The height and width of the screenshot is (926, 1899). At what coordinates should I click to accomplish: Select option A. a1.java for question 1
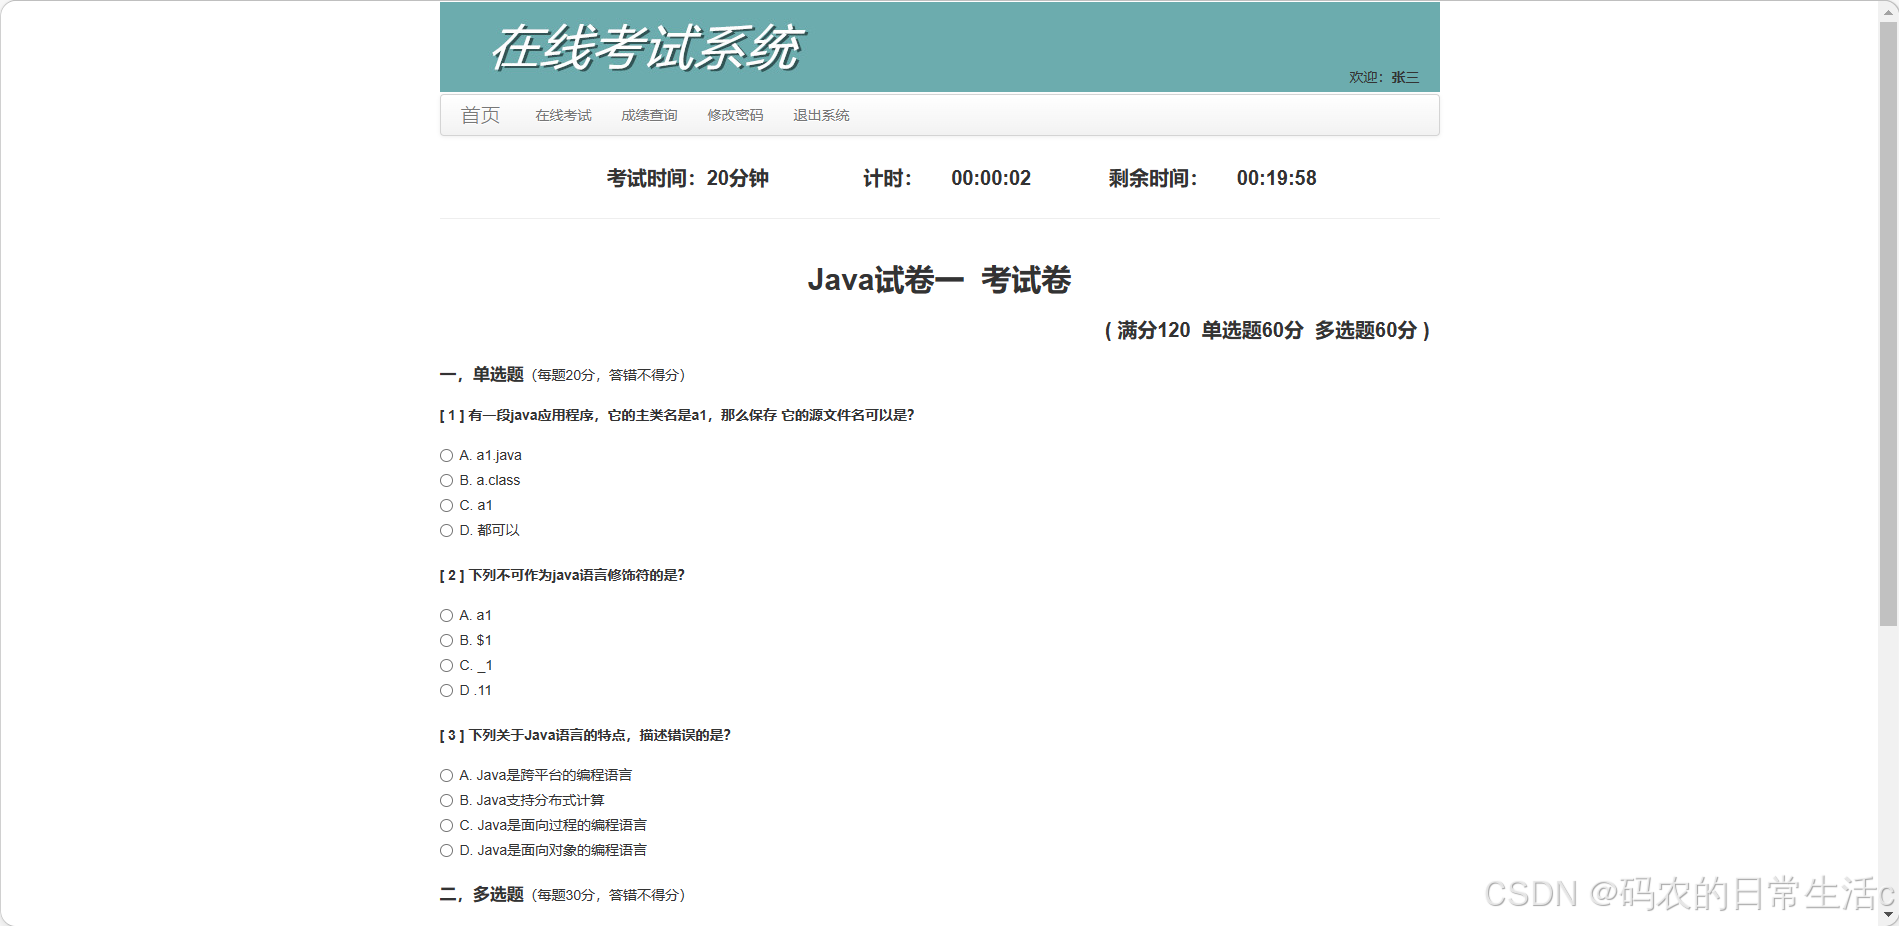pyautogui.click(x=446, y=455)
